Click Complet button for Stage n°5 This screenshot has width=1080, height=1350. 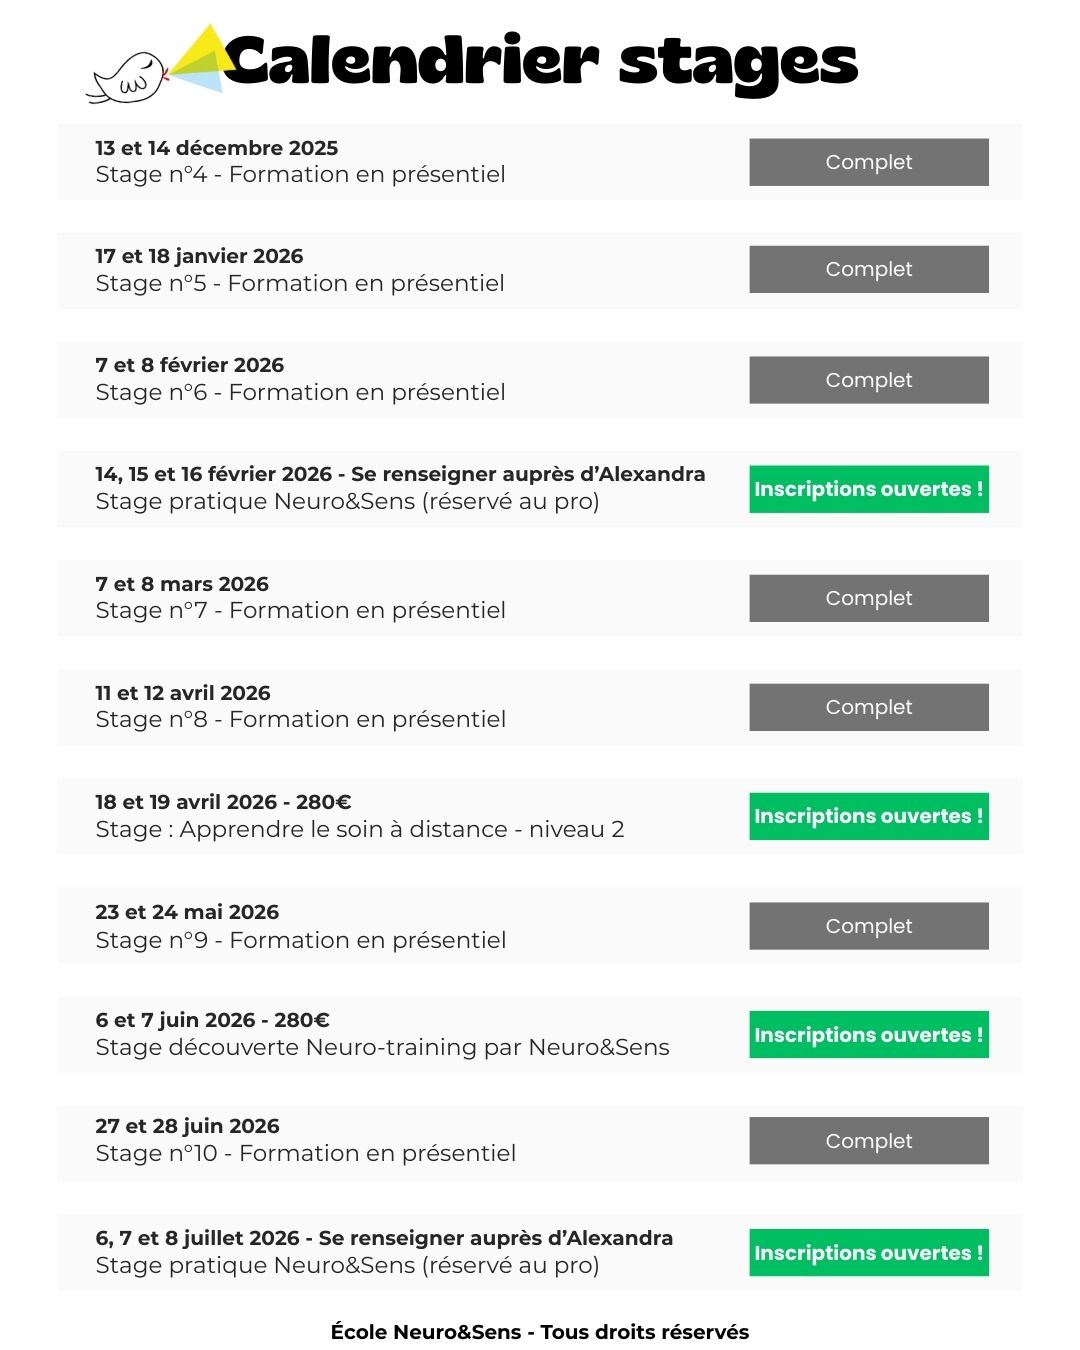868,270
